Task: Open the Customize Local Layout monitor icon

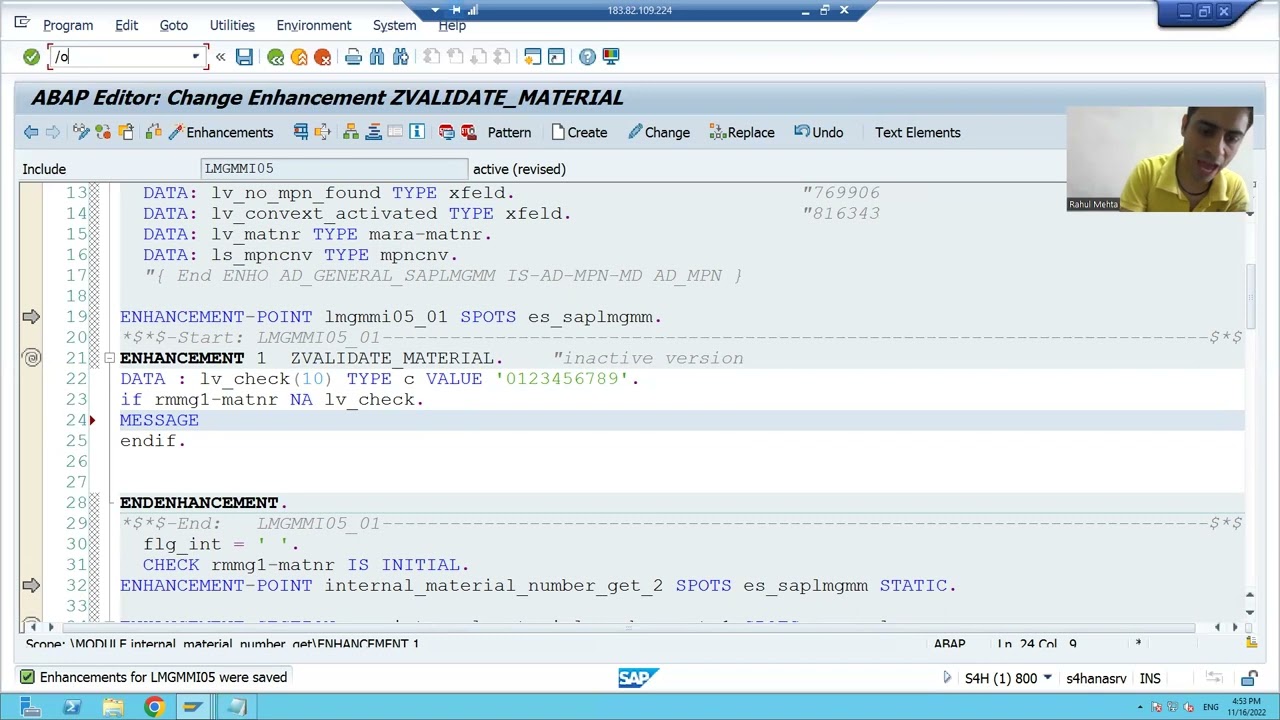Action: click(610, 57)
